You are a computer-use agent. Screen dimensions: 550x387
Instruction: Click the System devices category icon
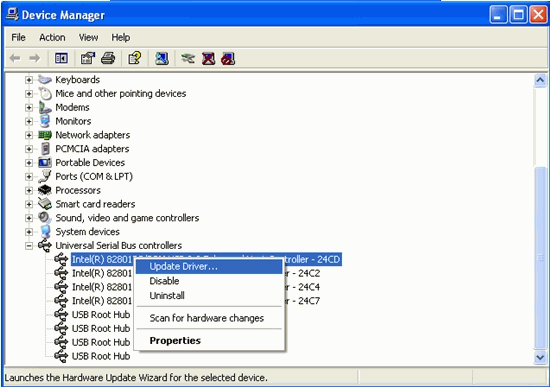[45, 232]
